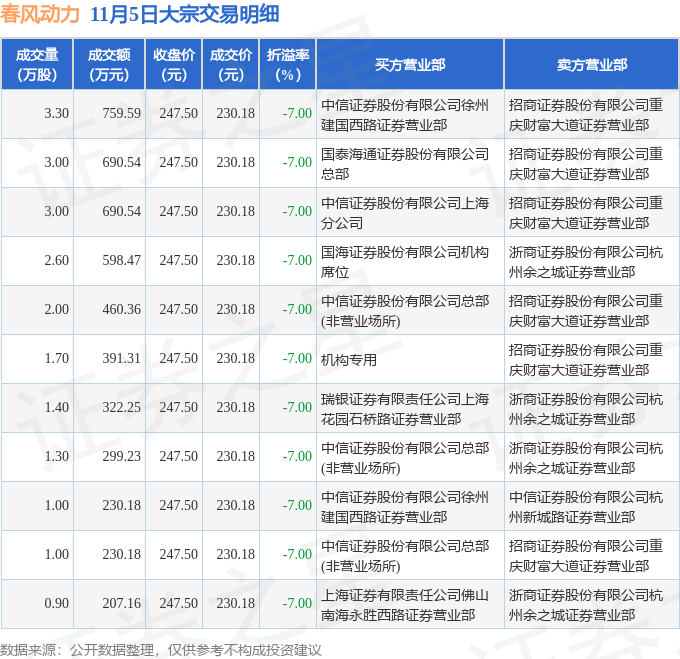Click the 数据来源 disclaimer footer text
This screenshot has height=659, width=680.
[161, 650]
